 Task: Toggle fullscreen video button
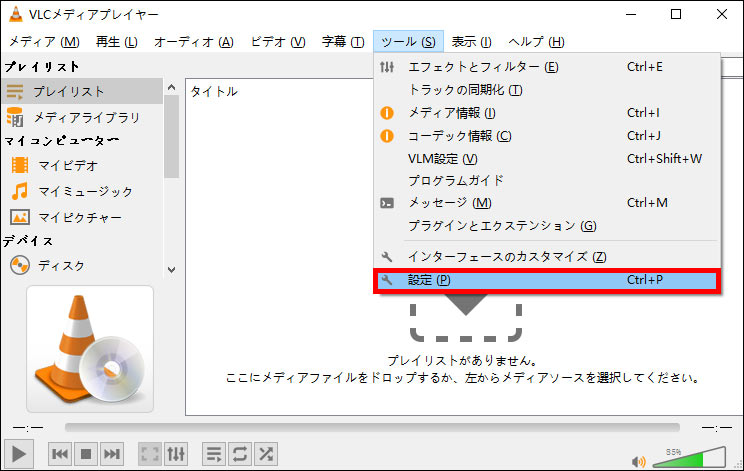coord(150,454)
